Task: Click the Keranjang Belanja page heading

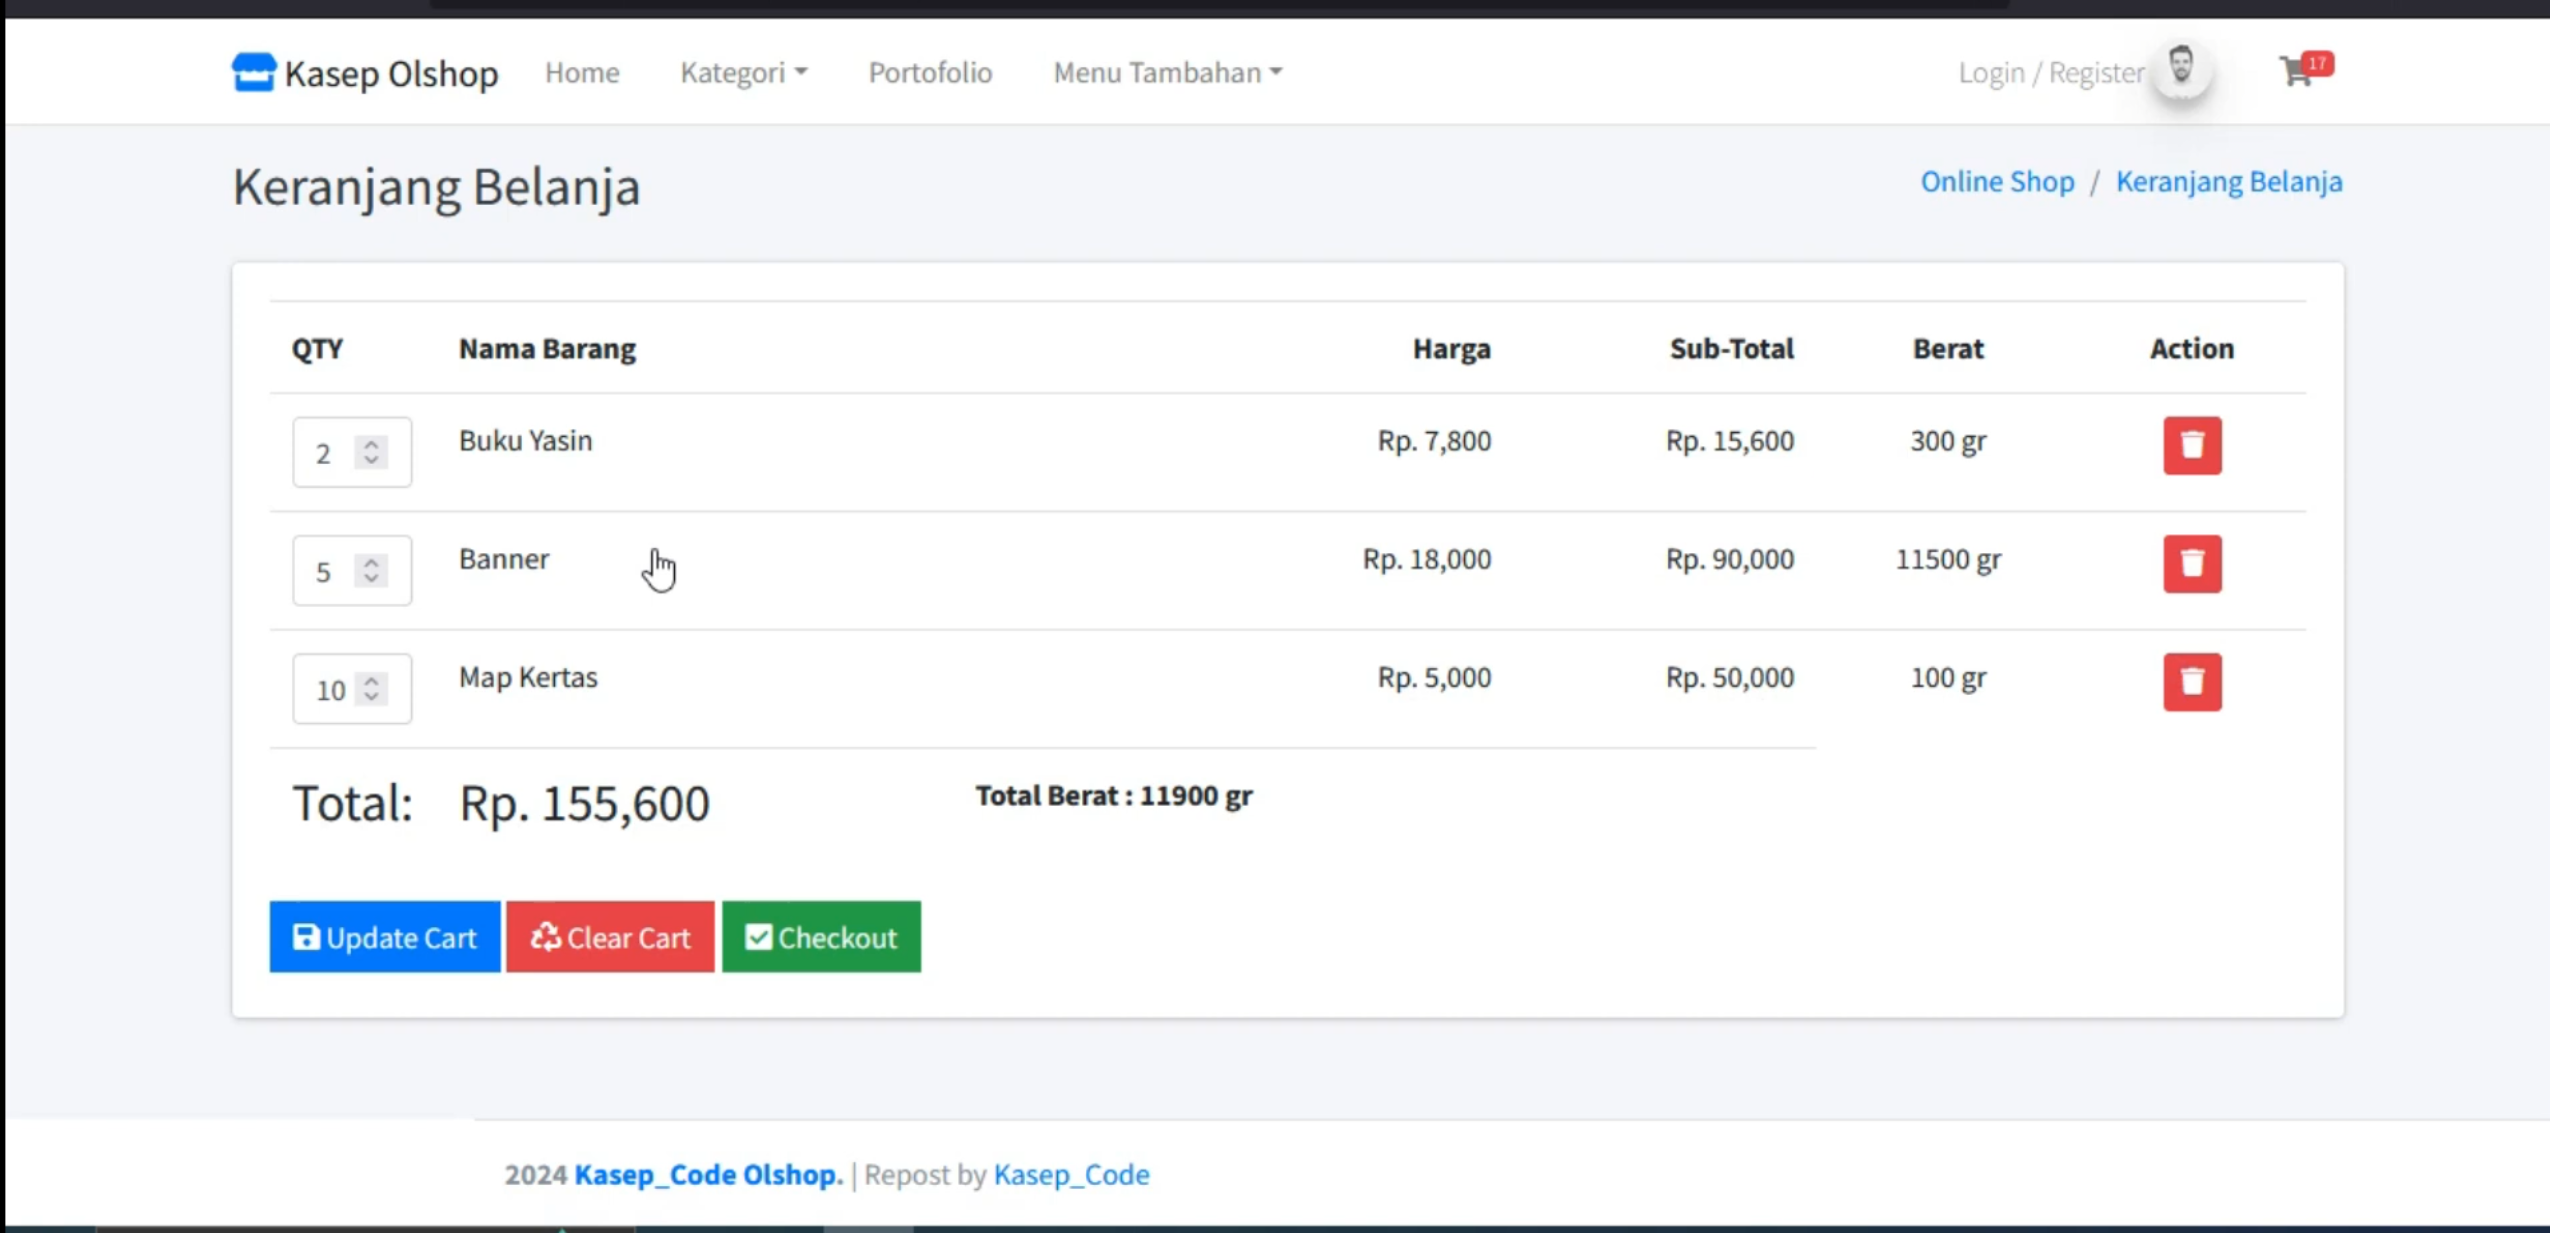Action: pos(436,187)
